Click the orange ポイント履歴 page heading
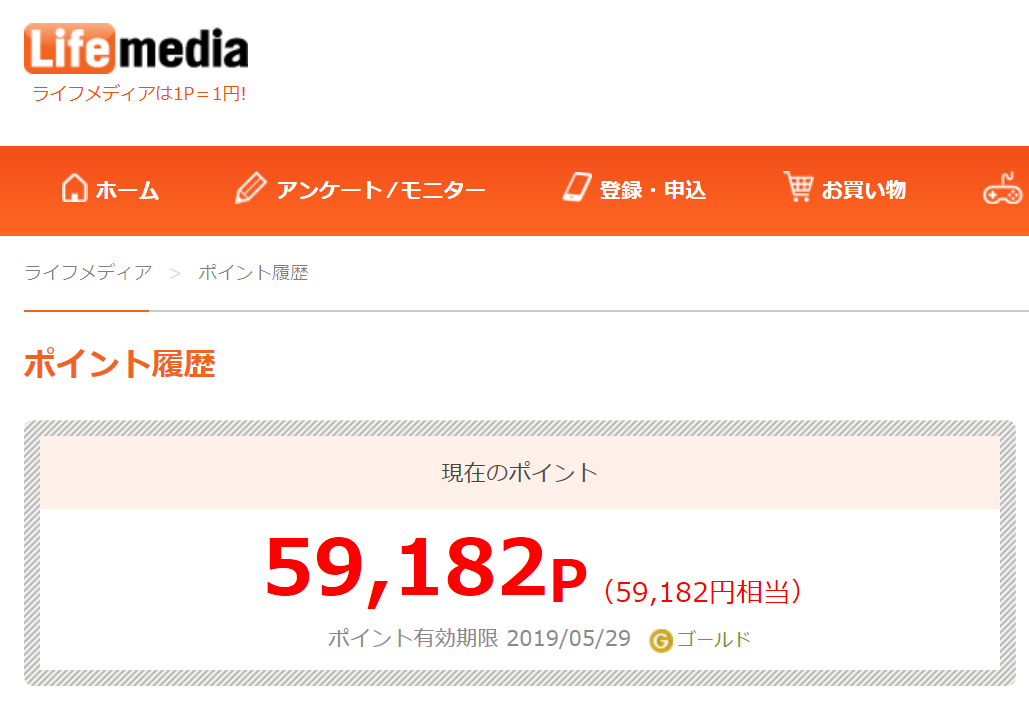 pyautogui.click(x=119, y=364)
